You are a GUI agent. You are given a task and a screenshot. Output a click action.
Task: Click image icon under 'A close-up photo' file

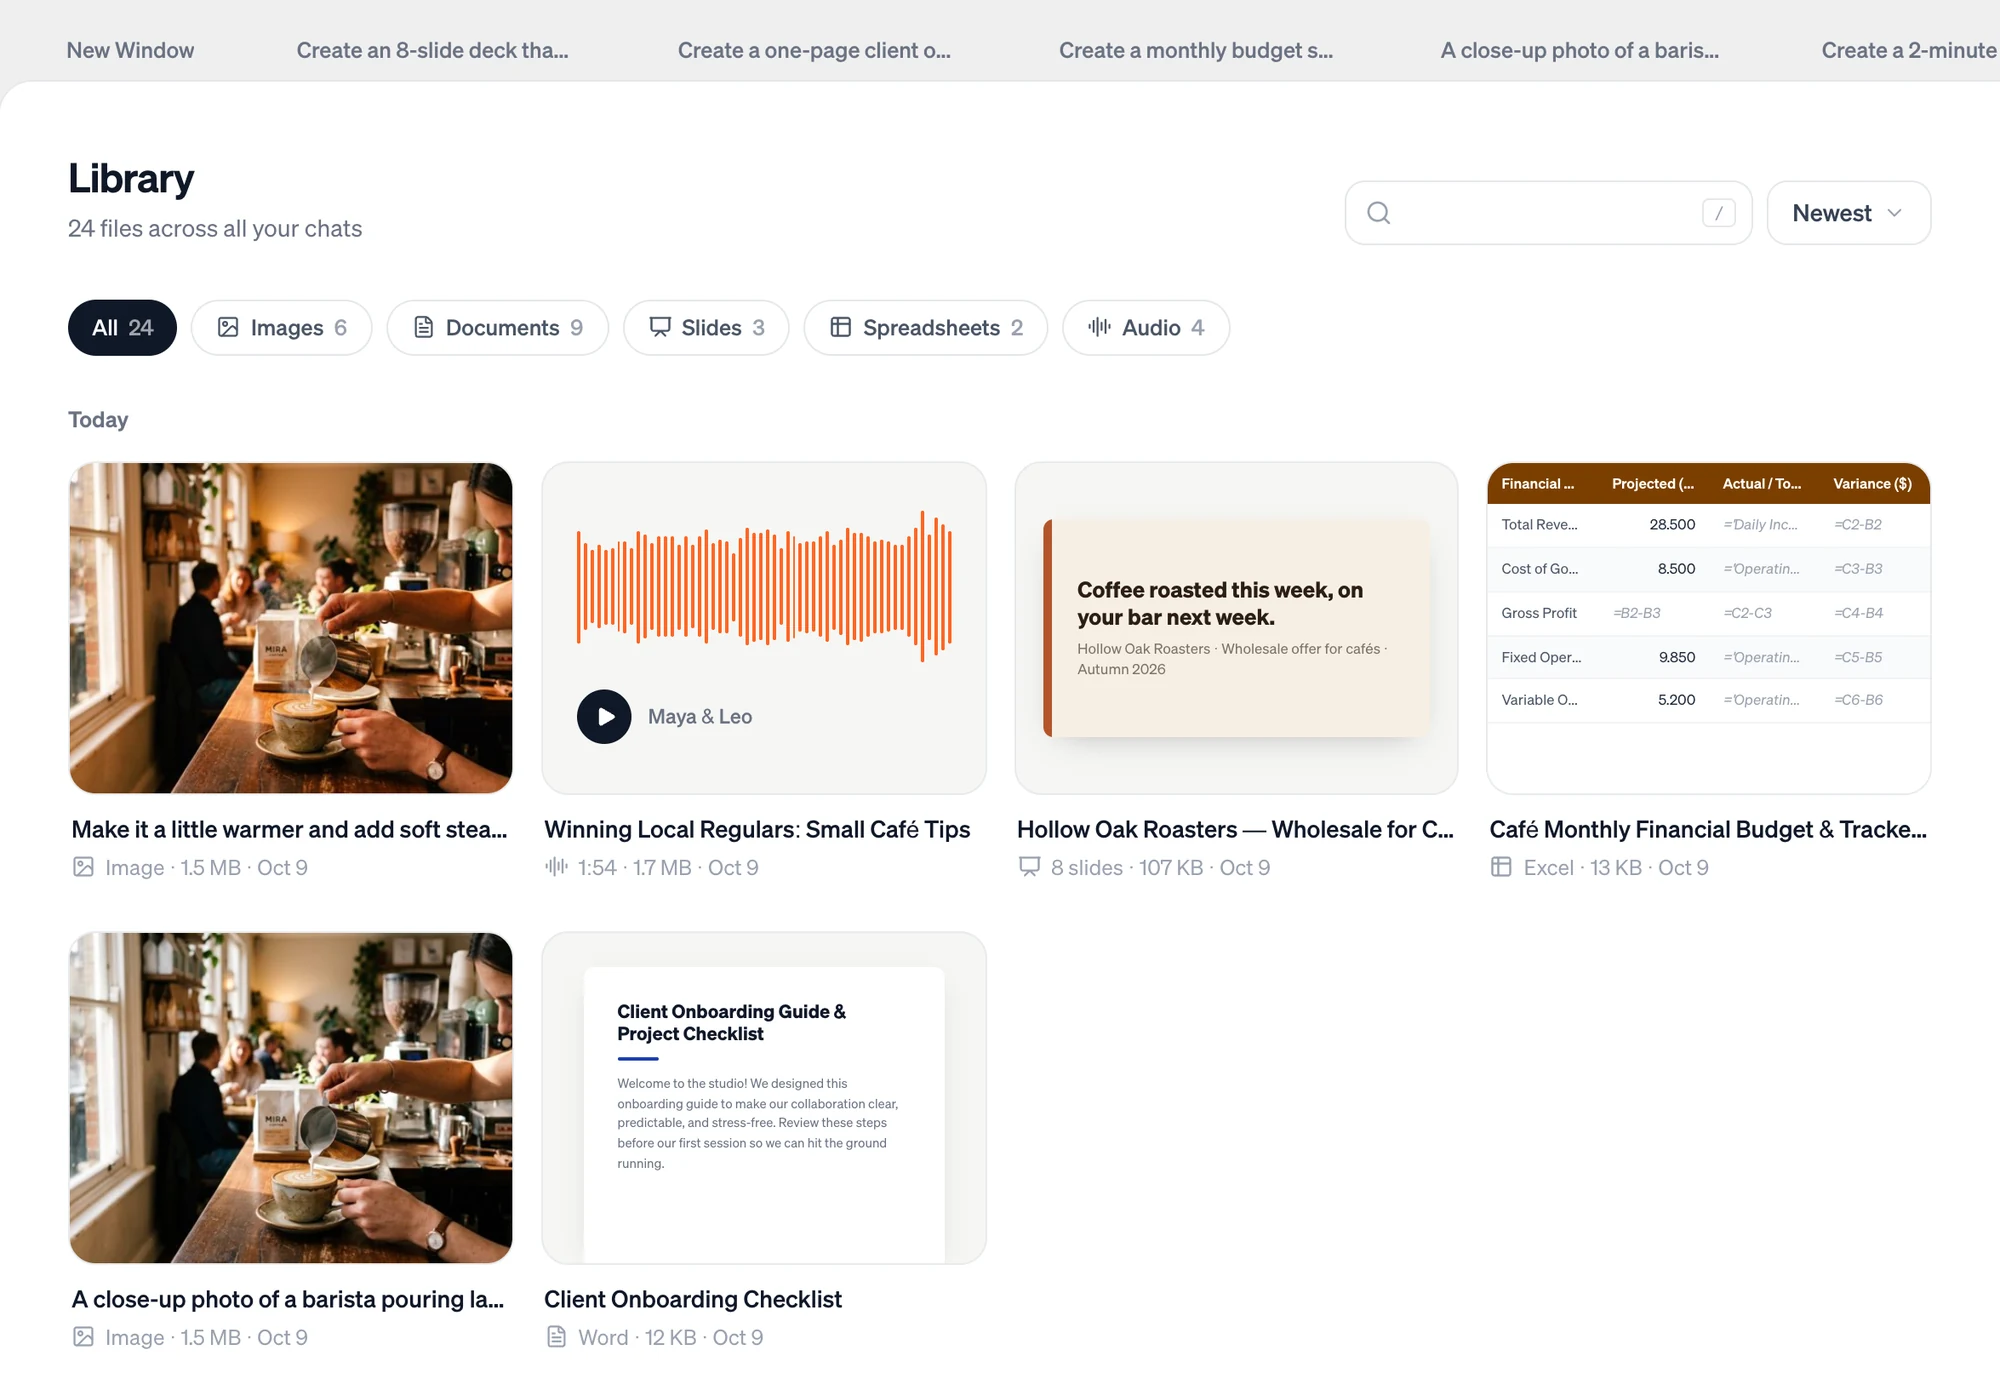tap(84, 1337)
